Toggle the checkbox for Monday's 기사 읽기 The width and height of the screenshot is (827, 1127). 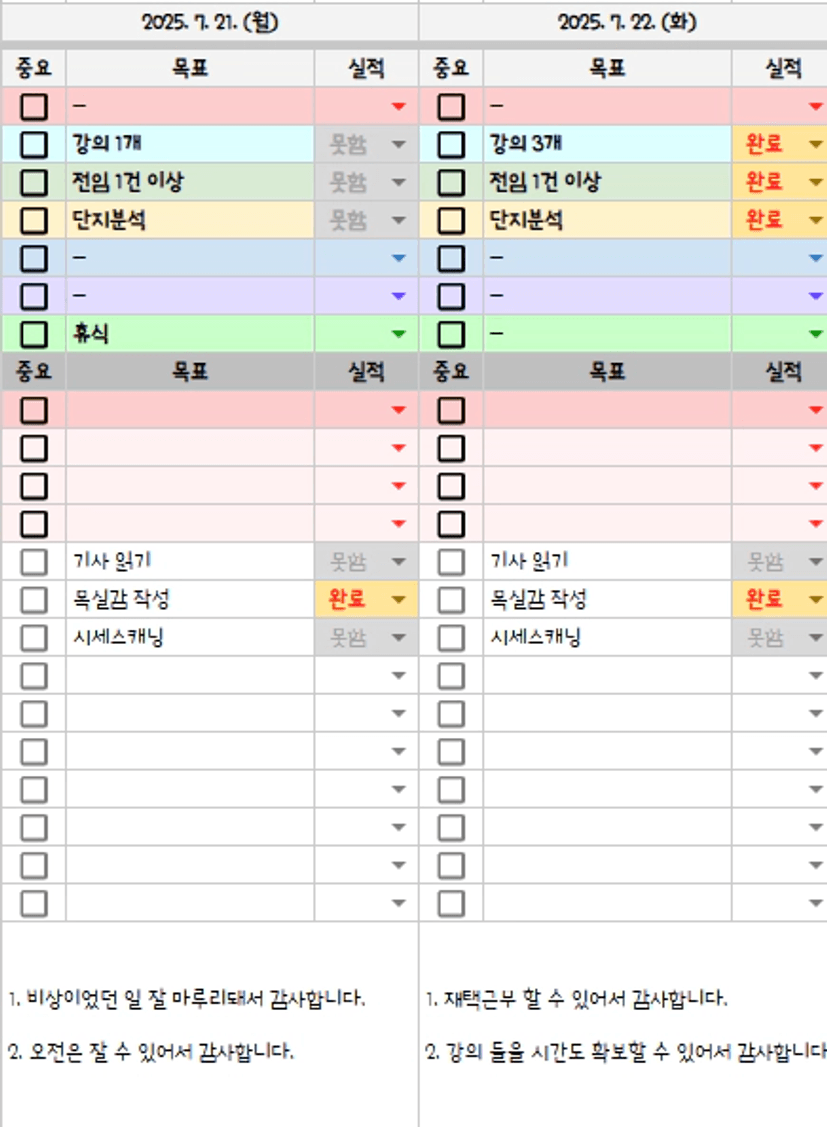(34, 562)
